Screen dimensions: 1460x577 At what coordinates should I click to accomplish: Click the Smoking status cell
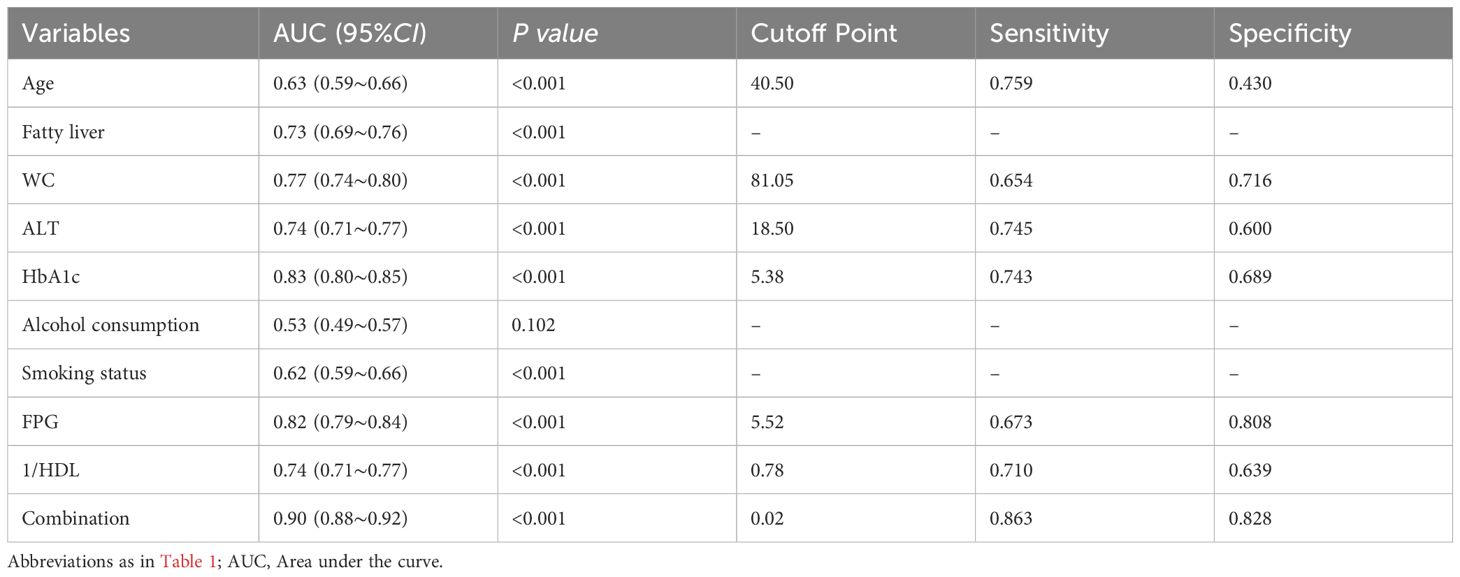tap(84, 373)
